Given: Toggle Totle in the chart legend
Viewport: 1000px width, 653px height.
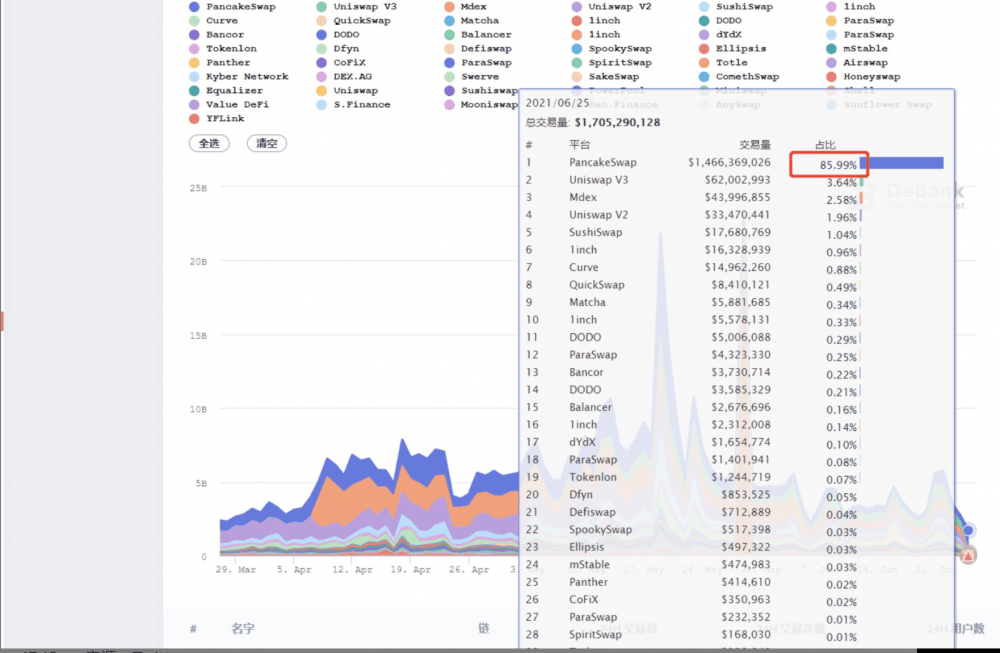Looking at the screenshot, I should [724, 62].
